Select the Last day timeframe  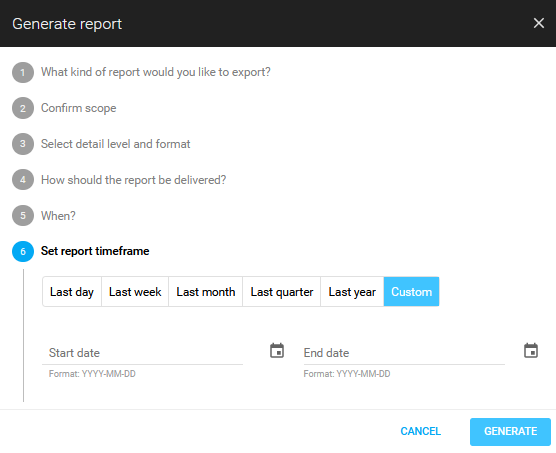tap(72, 292)
